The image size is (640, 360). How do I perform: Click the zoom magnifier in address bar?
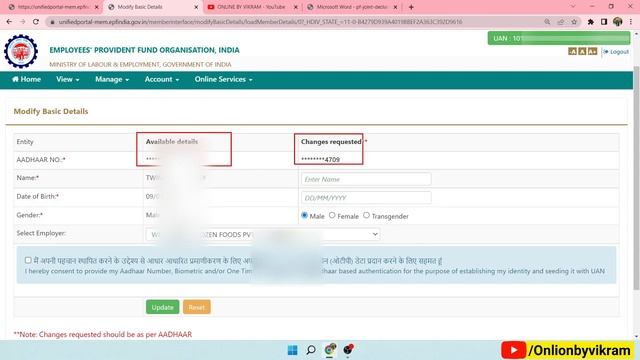click(x=547, y=22)
